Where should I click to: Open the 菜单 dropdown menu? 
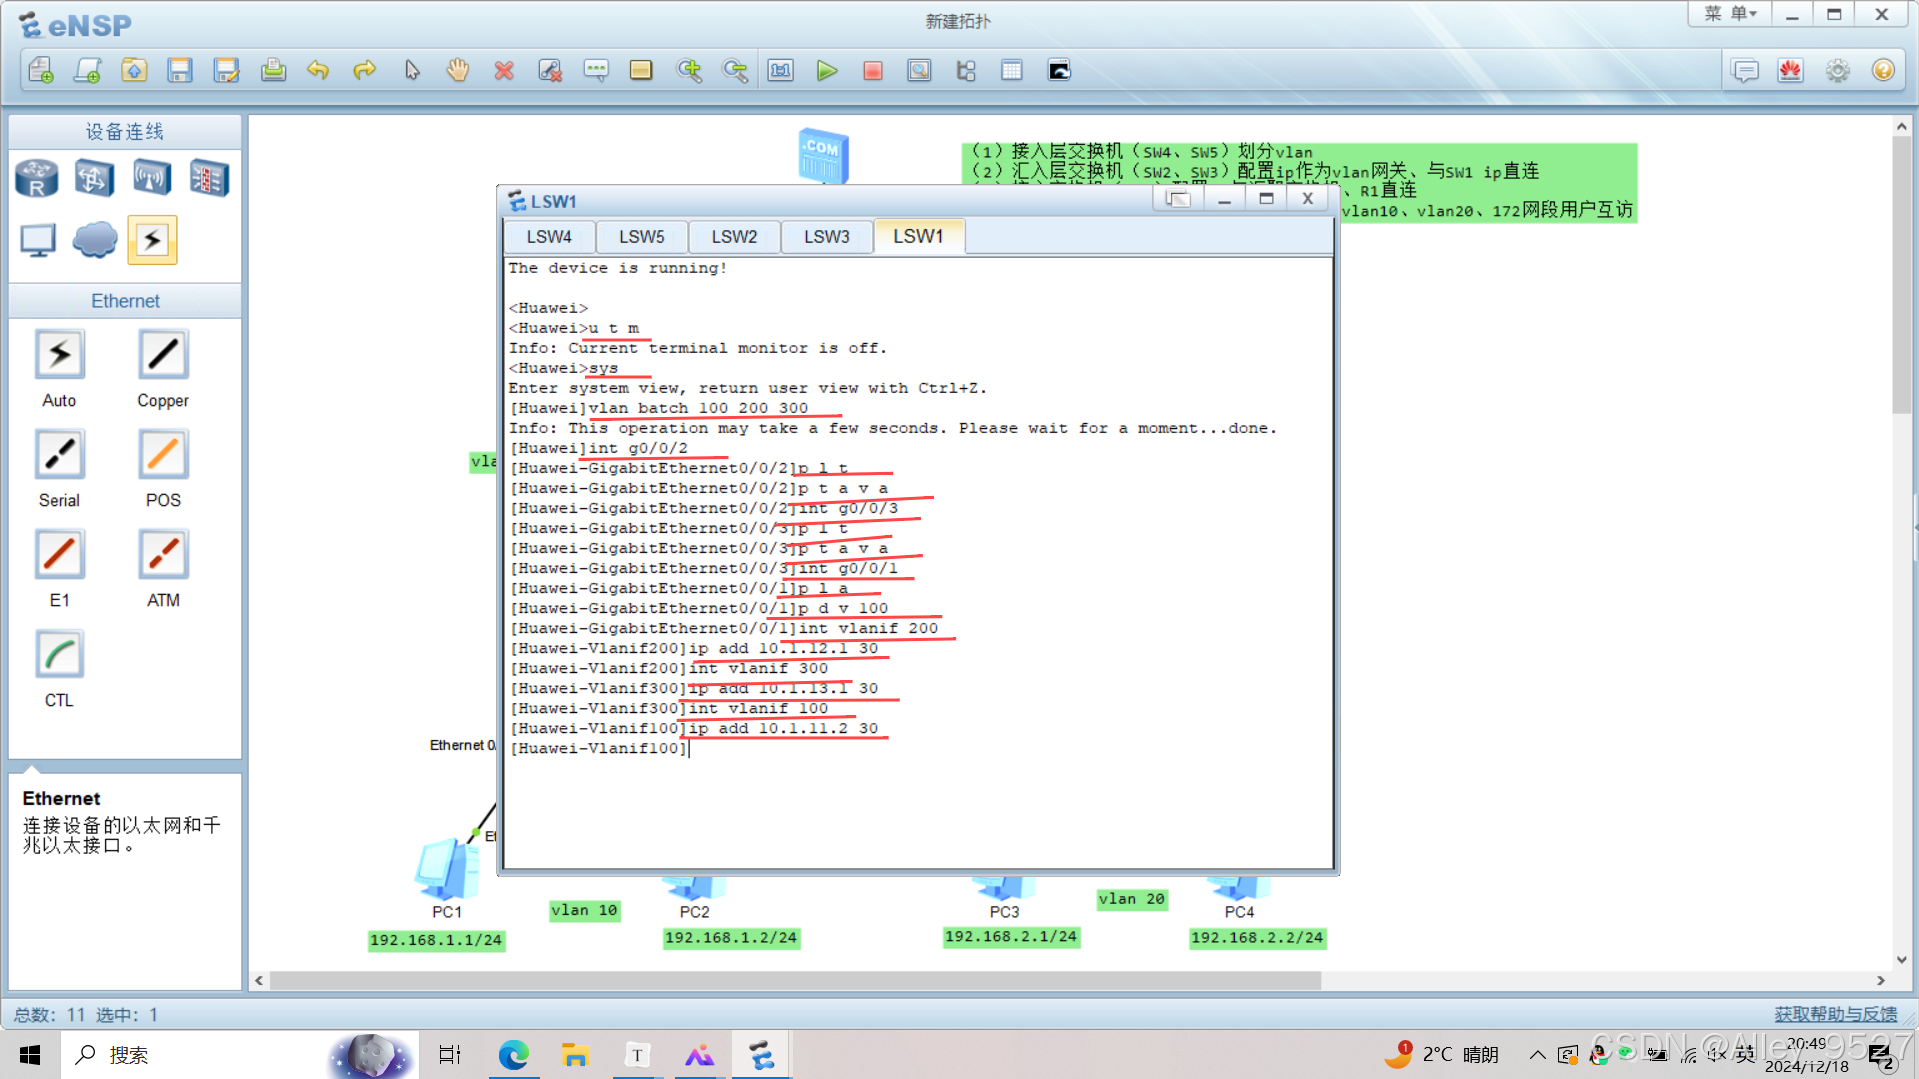pos(1730,14)
